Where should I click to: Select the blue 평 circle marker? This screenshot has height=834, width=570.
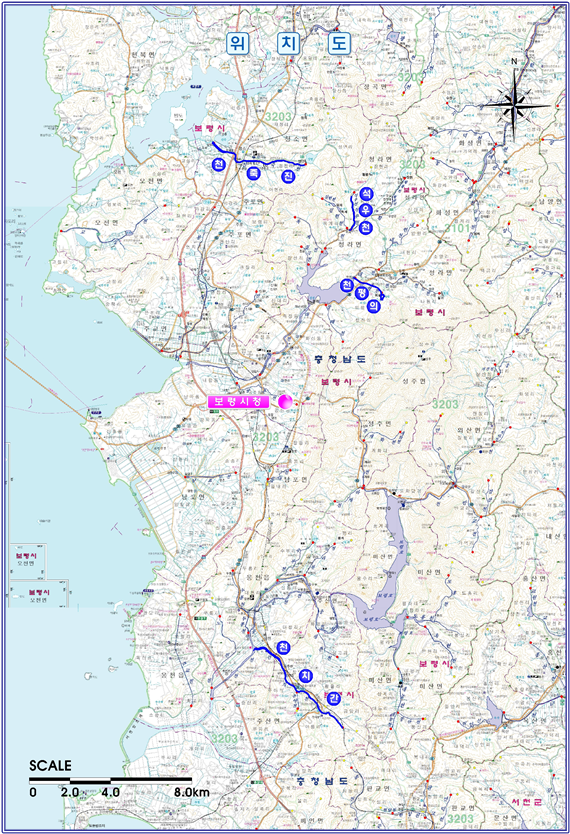[362, 293]
